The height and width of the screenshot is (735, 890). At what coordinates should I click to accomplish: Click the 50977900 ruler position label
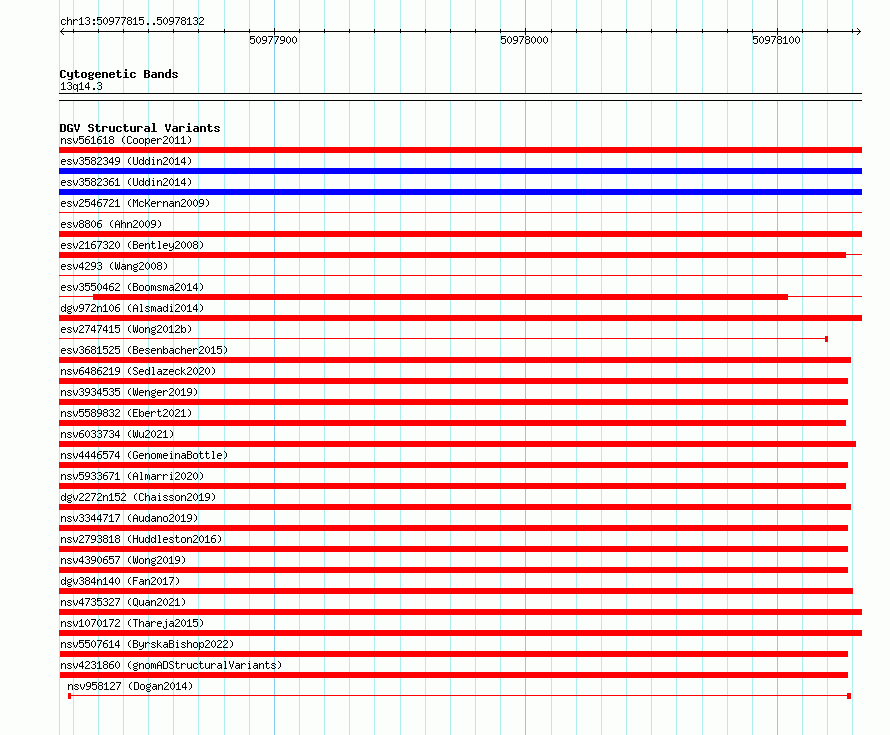click(x=274, y=40)
